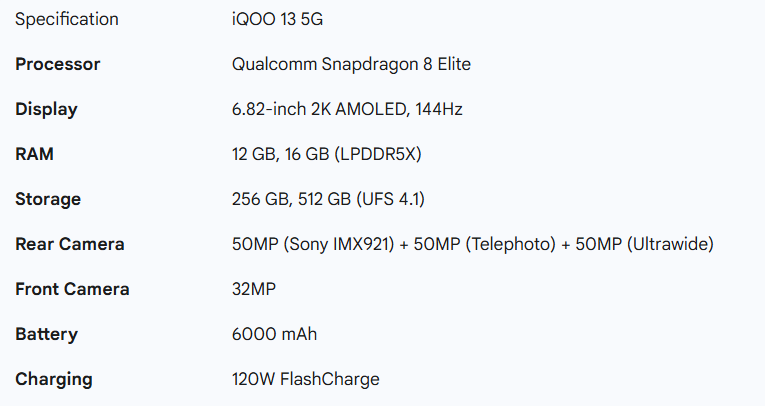The width and height of the screenshot is (765, 406).
Task: Select the 6000 mAh battery value
Action: [274, 334]
